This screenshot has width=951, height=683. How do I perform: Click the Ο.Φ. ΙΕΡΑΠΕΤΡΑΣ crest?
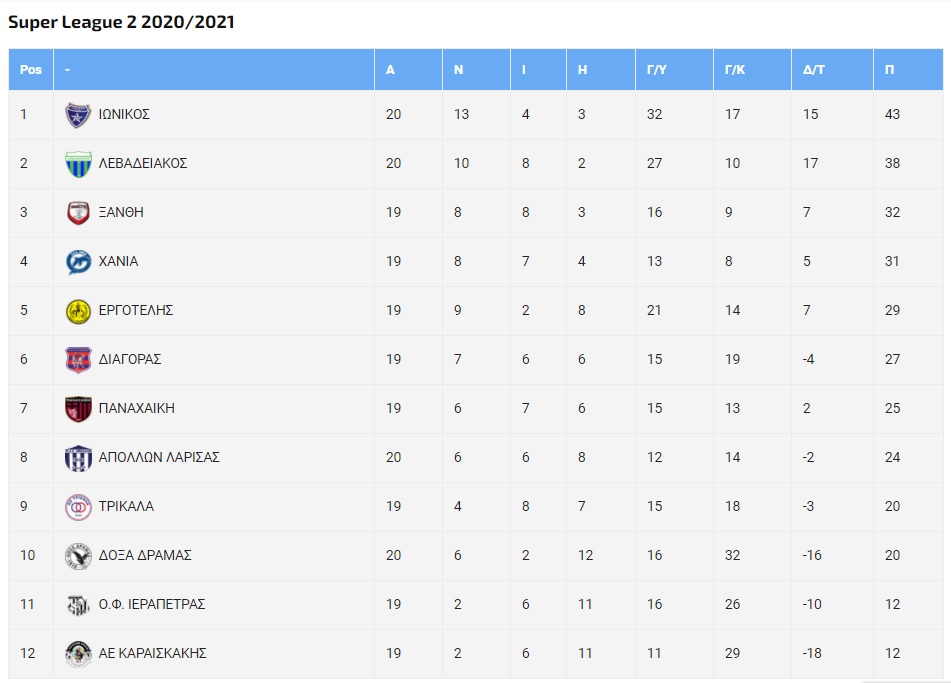click(78, 605)
